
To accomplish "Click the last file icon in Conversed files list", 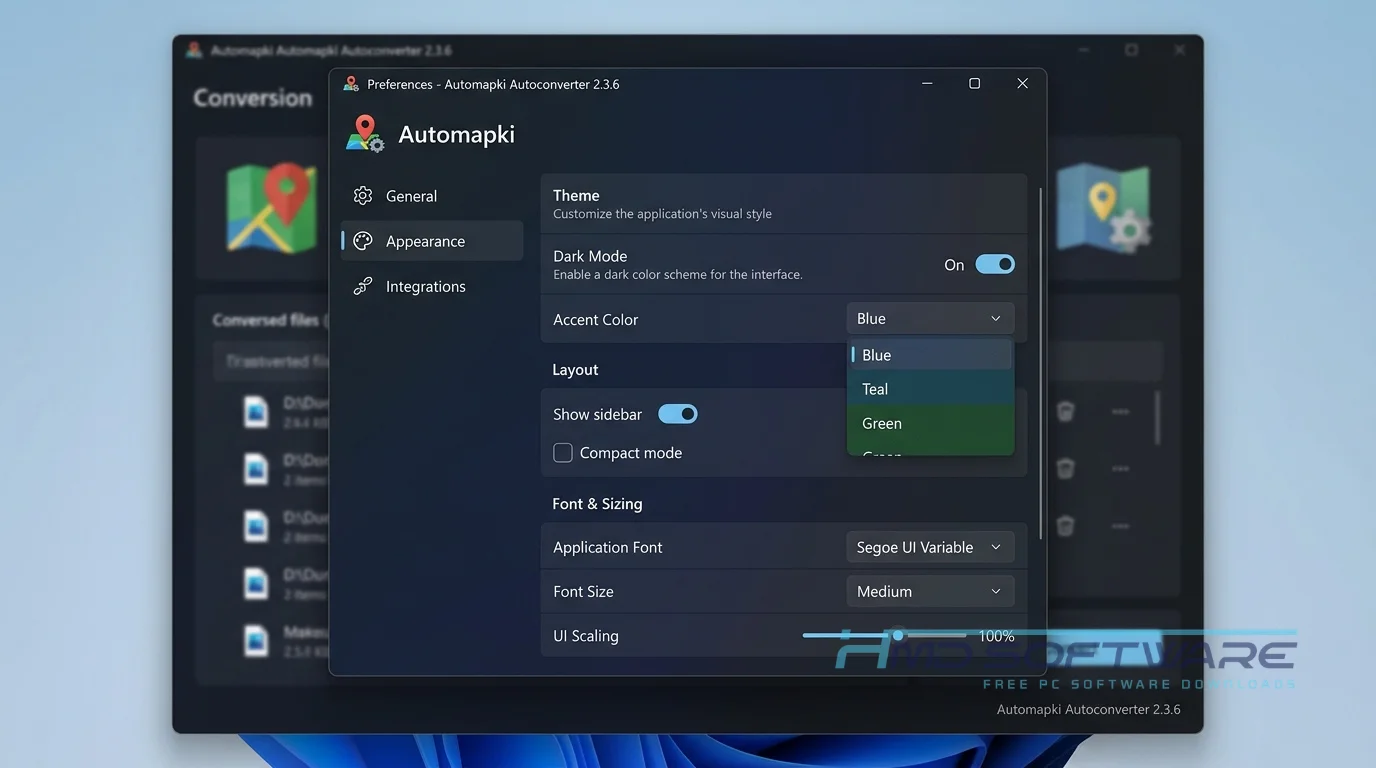I will pyautogui.click(x=256, y=640).
